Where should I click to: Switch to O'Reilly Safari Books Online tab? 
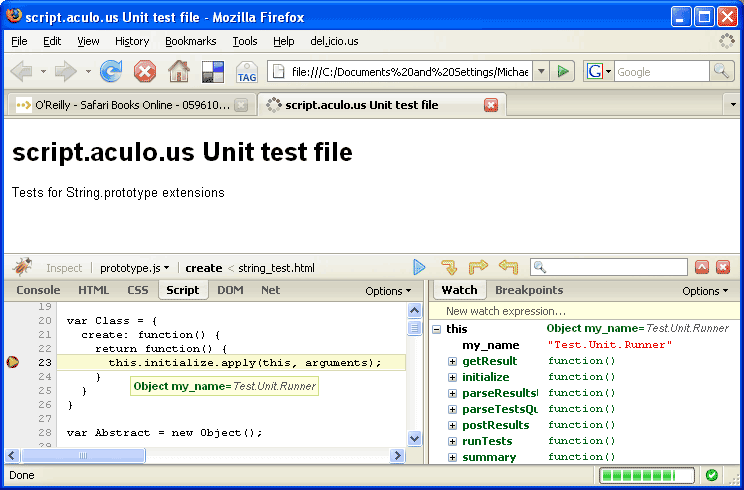click(x=132, y=105)
